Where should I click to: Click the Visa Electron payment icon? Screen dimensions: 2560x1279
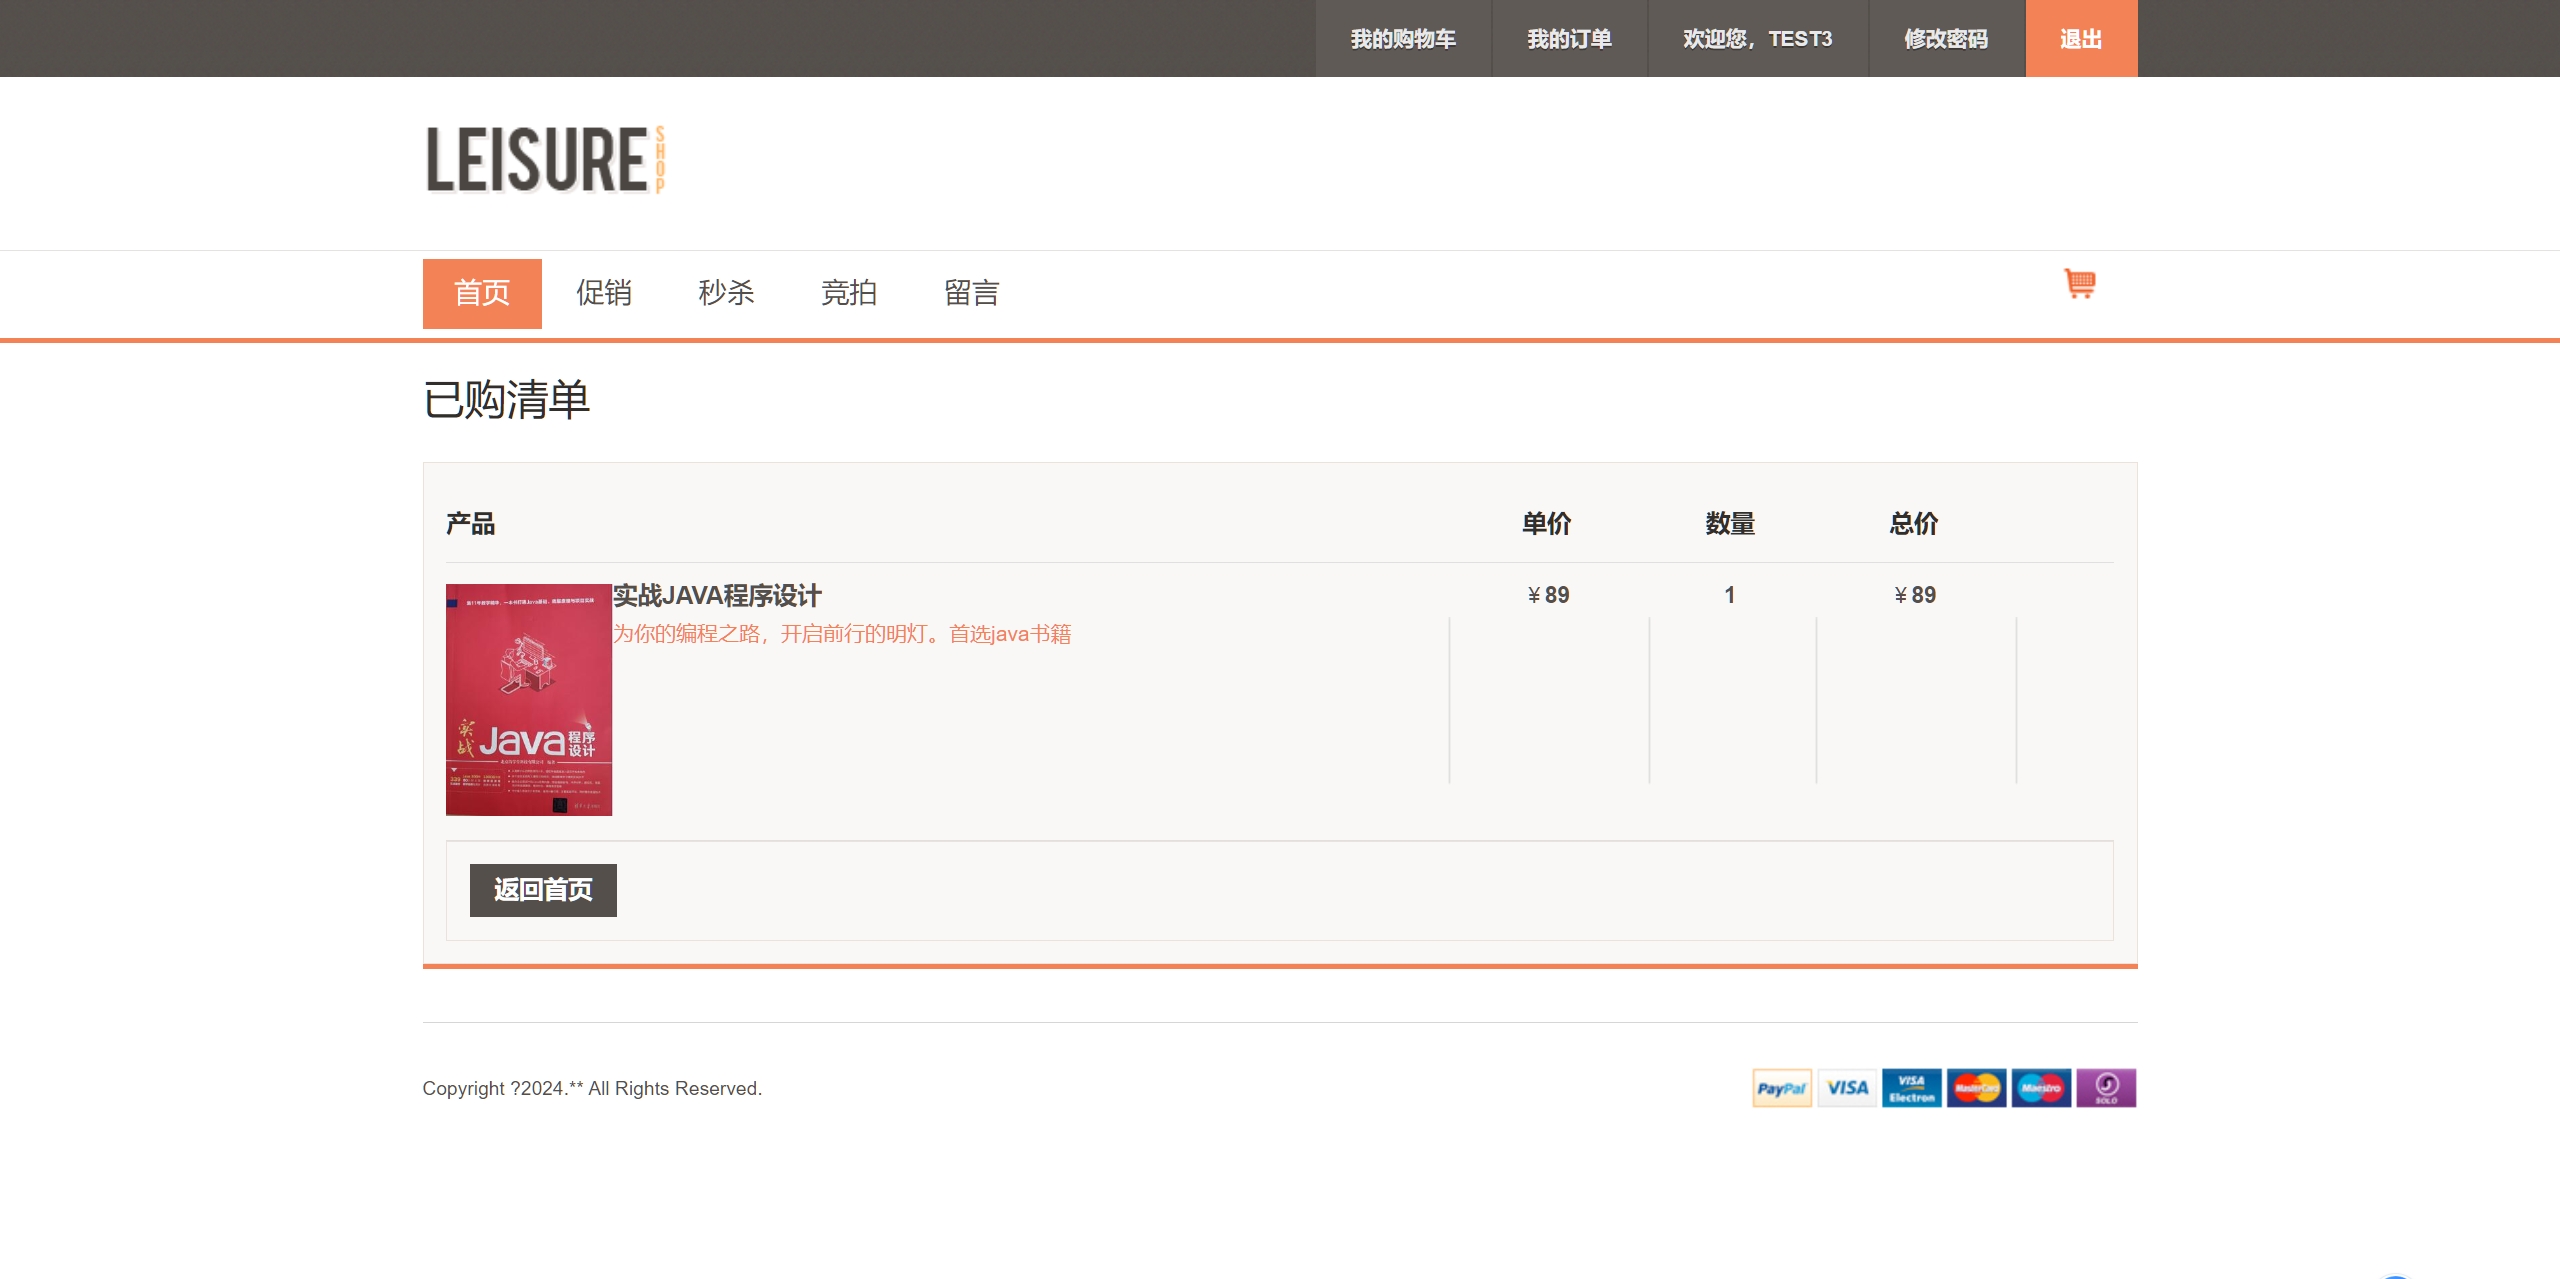(1912, 1088)
